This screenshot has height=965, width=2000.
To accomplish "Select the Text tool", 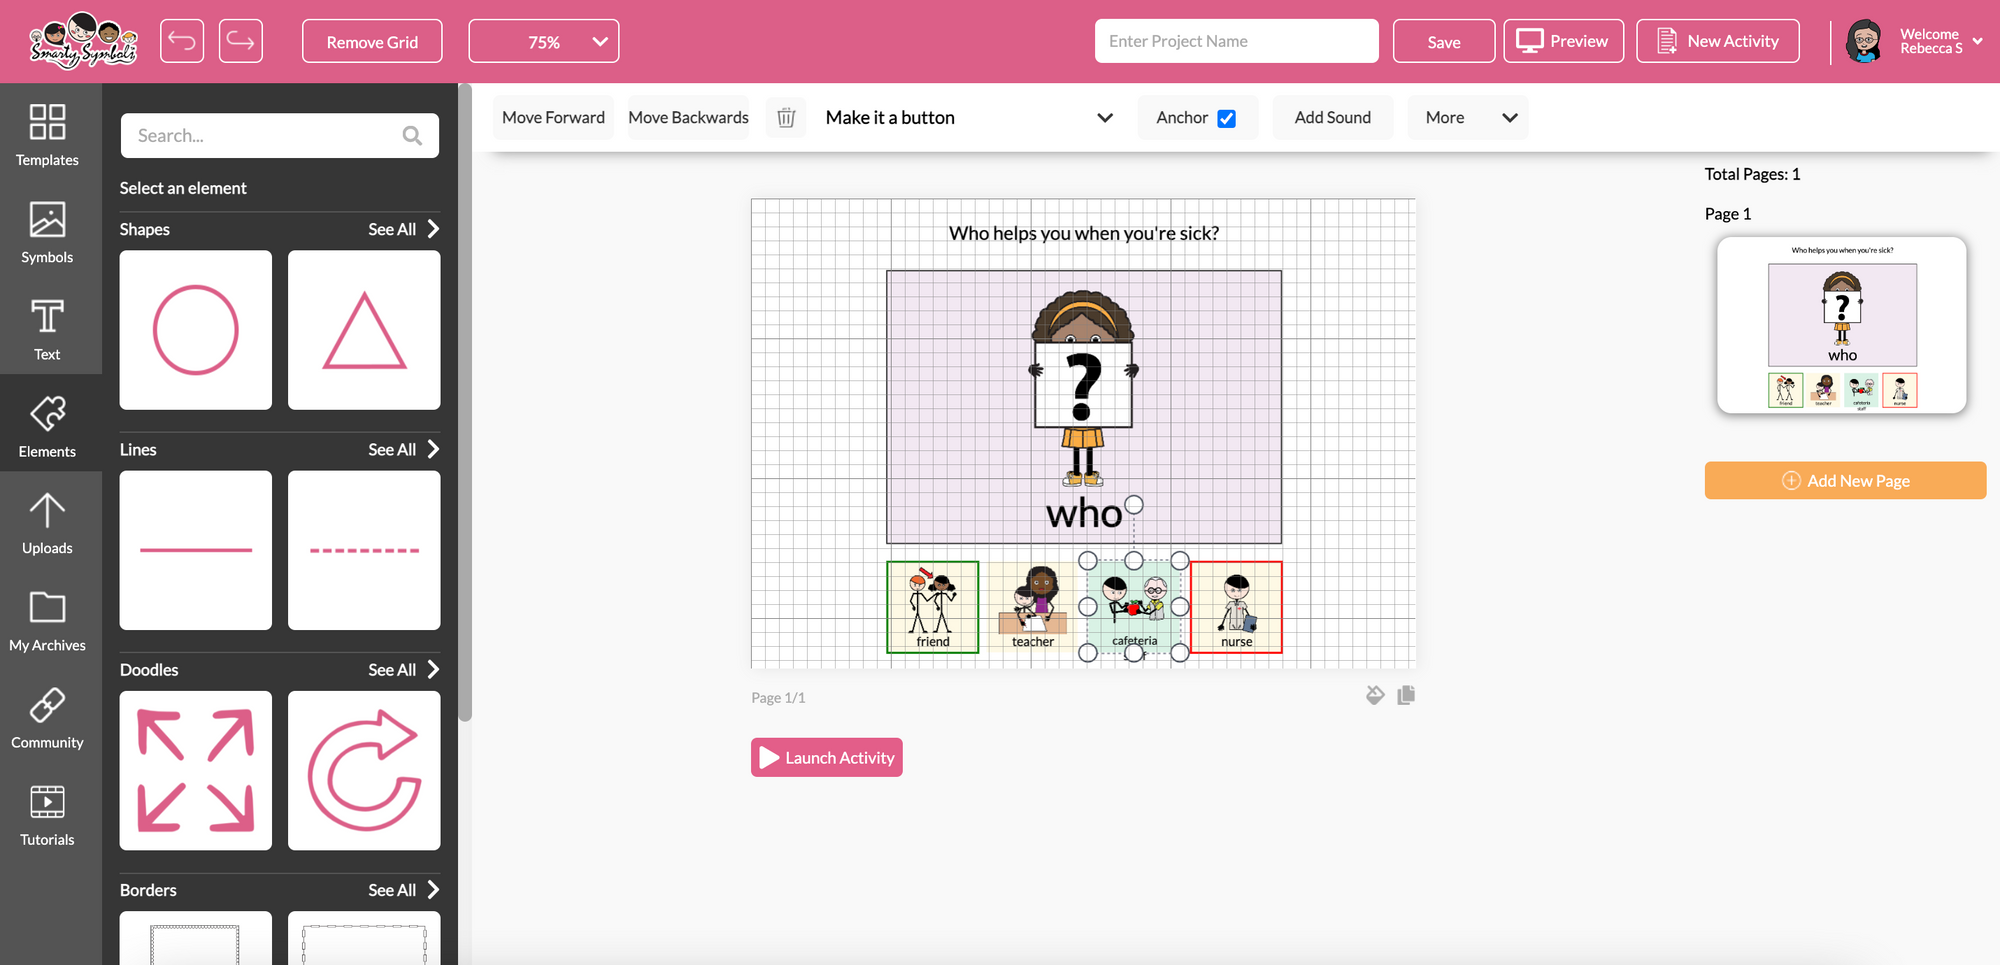I will click(46, 330).
